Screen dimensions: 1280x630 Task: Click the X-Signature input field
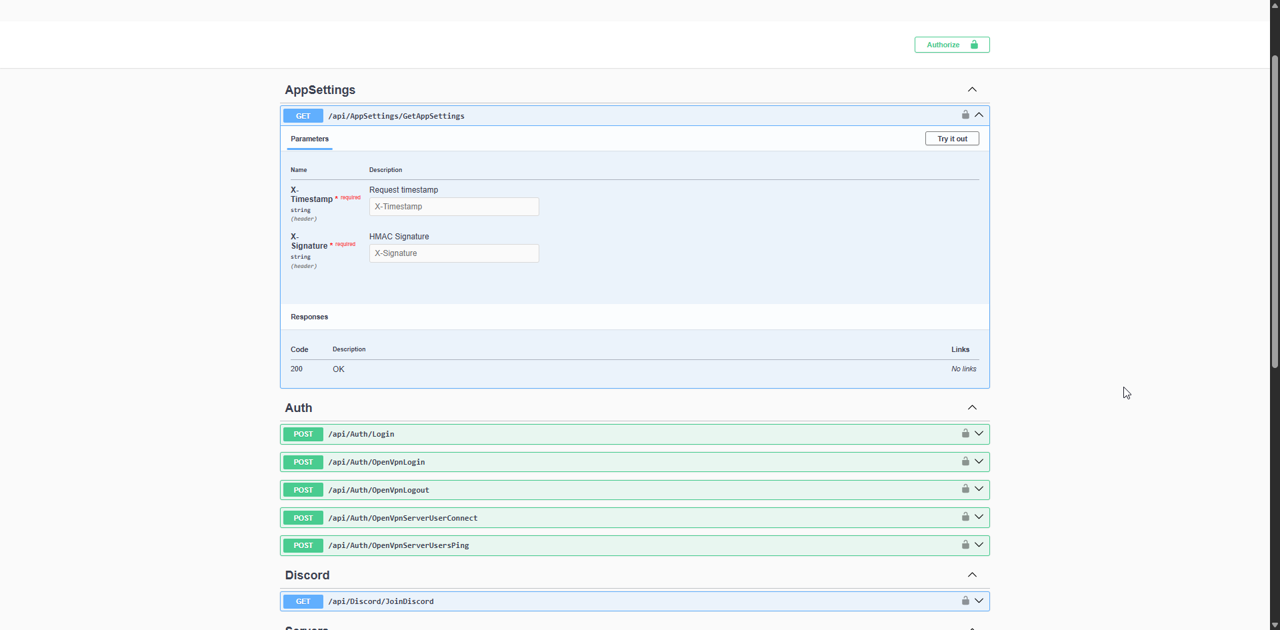click(x=454, y=254)
